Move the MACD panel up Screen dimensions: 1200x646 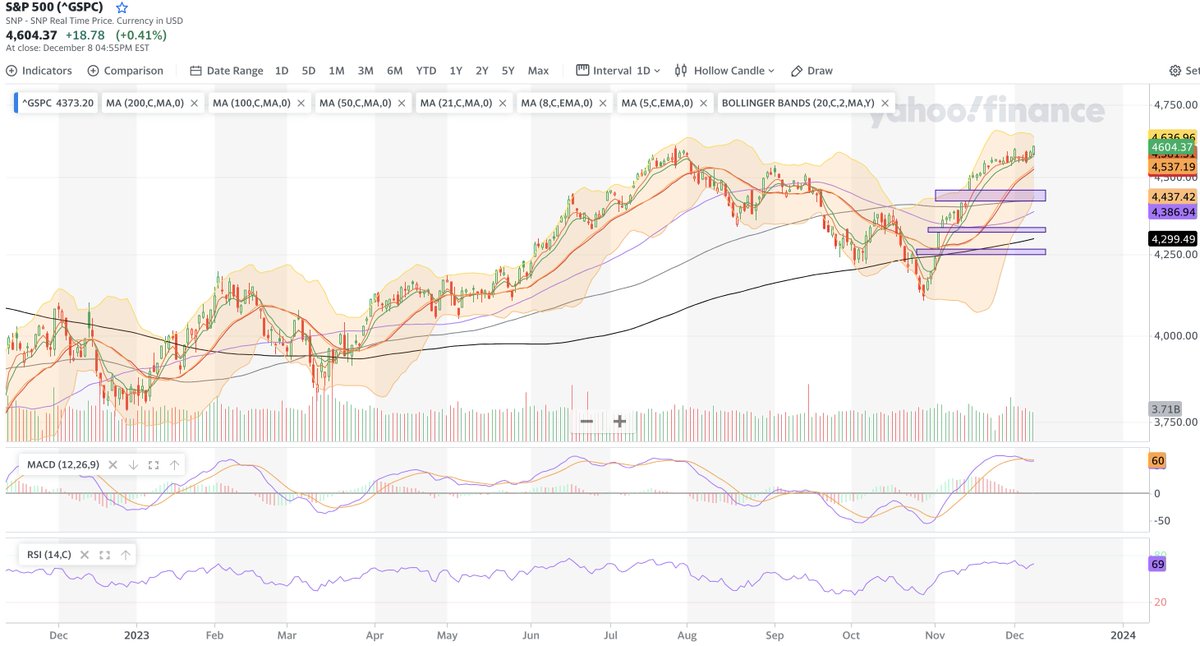pyautogui.click(x=175, y=465)
